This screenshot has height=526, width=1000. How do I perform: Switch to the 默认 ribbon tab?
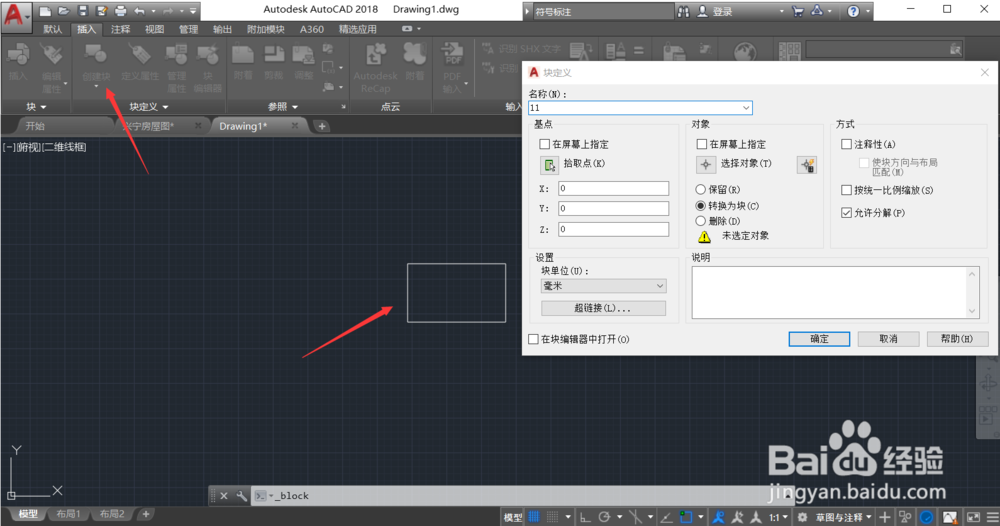(x=53, y=29)
